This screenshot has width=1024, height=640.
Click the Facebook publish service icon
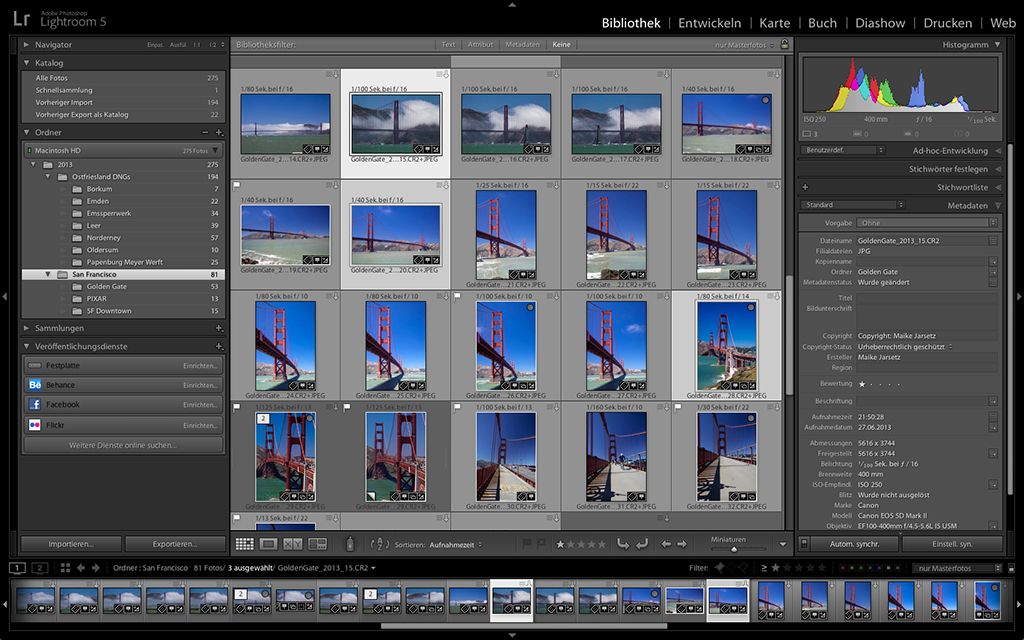(x=34, y=405)
